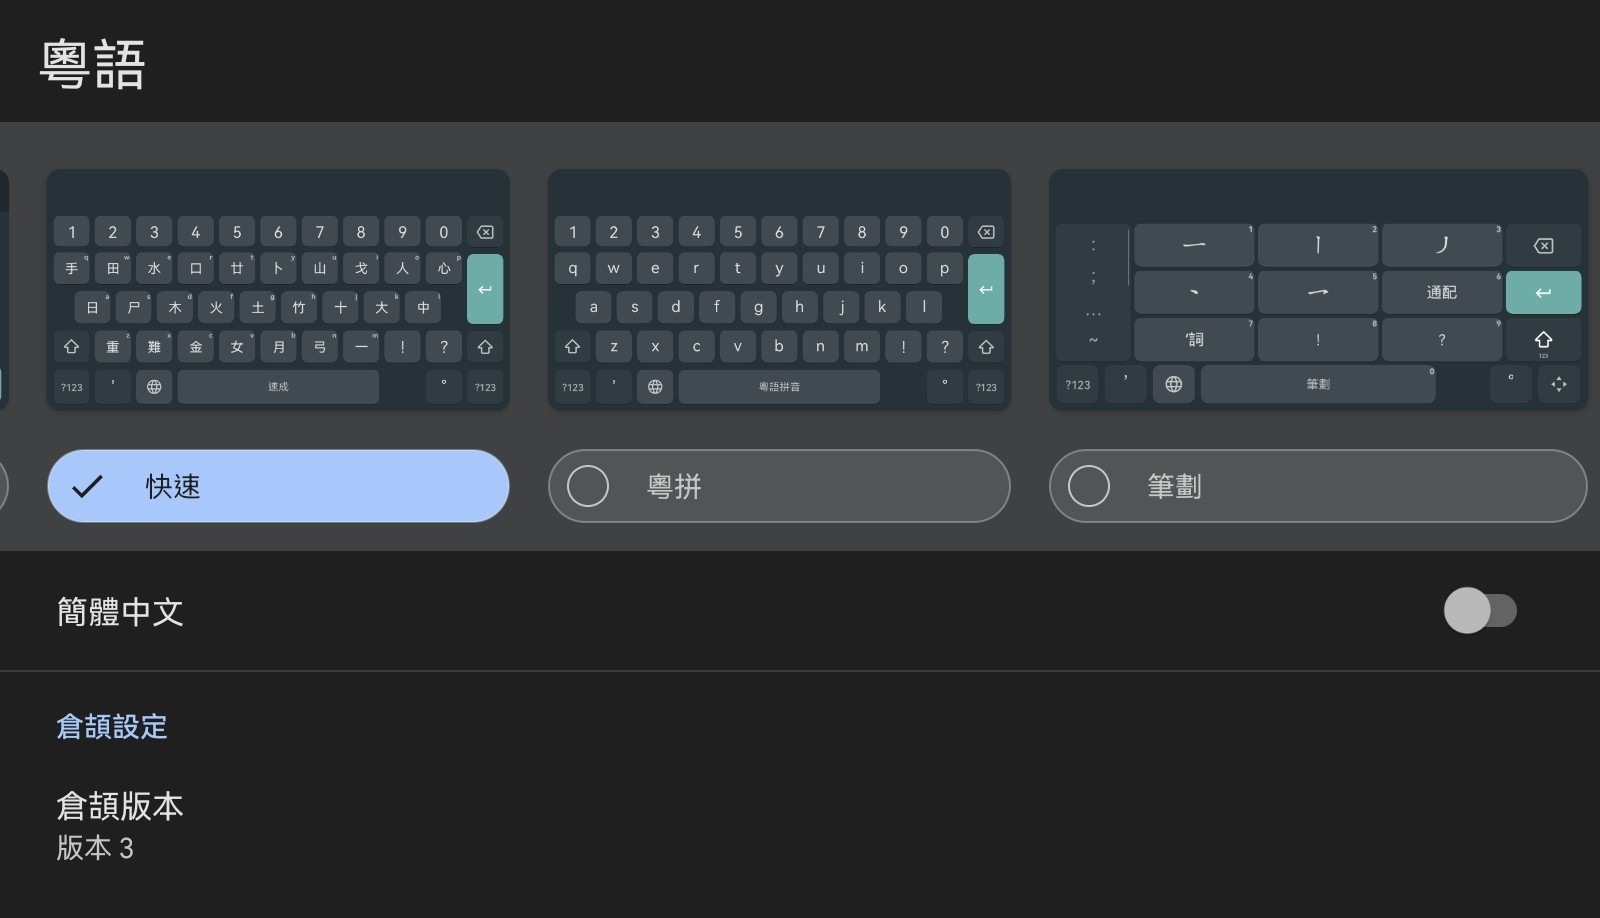Click the 筆劃 stroke keyboard preview
Image resolution: width=1600 pixels, height=918 pixels.
click(x=1318, y=290)
